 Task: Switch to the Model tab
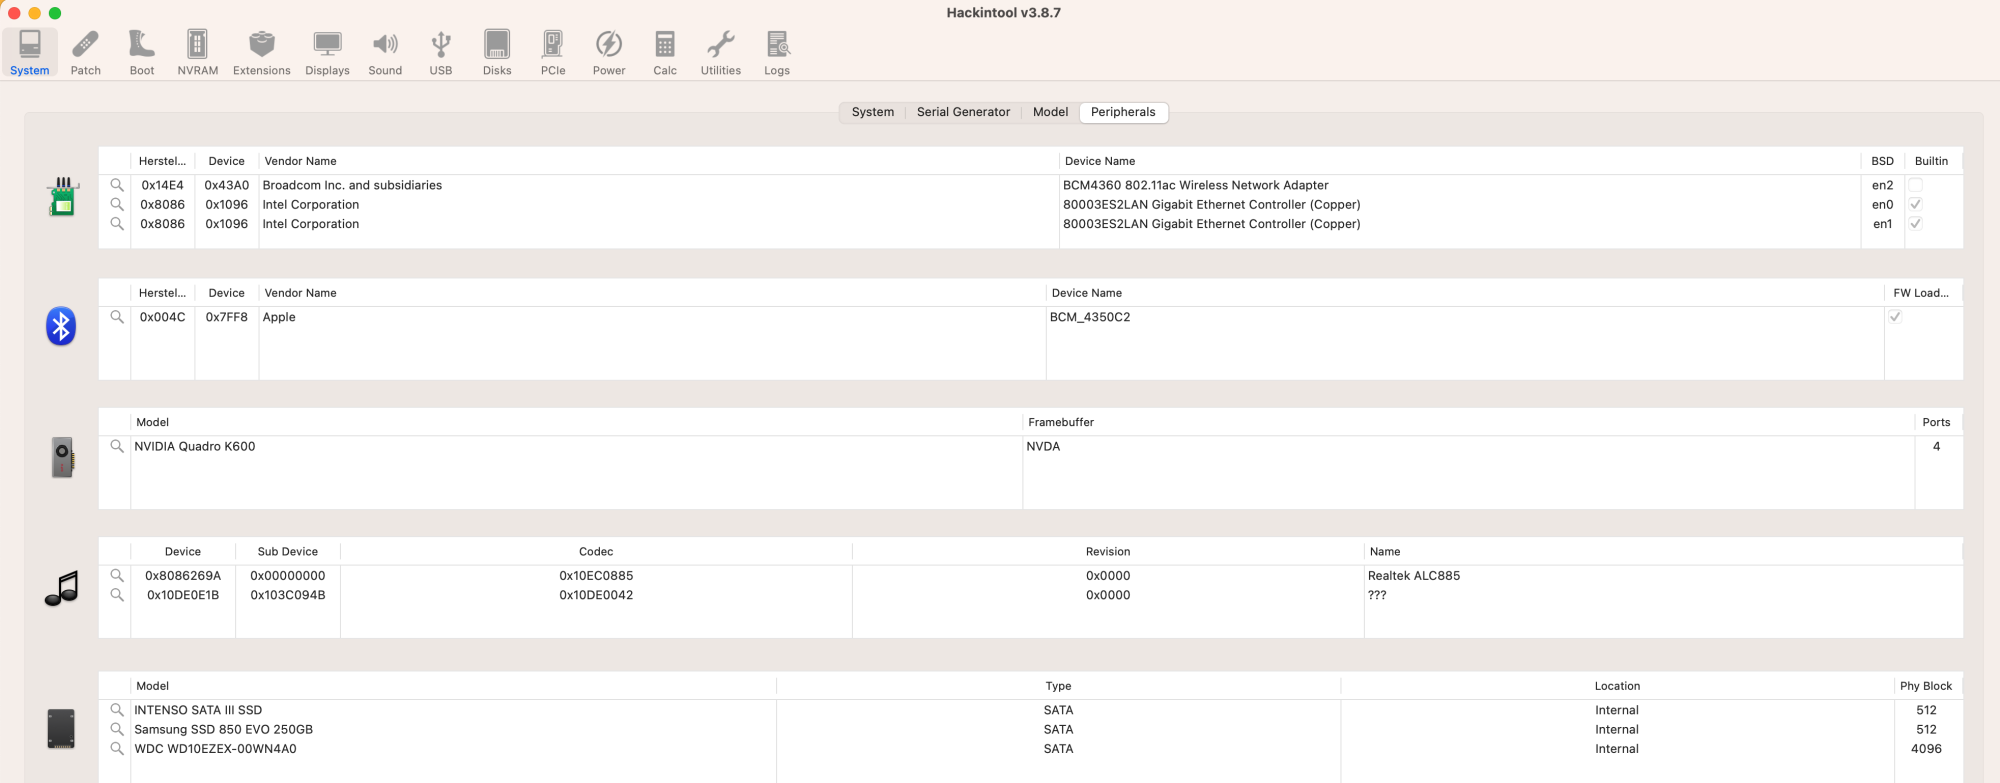(x=1050, y=112)
